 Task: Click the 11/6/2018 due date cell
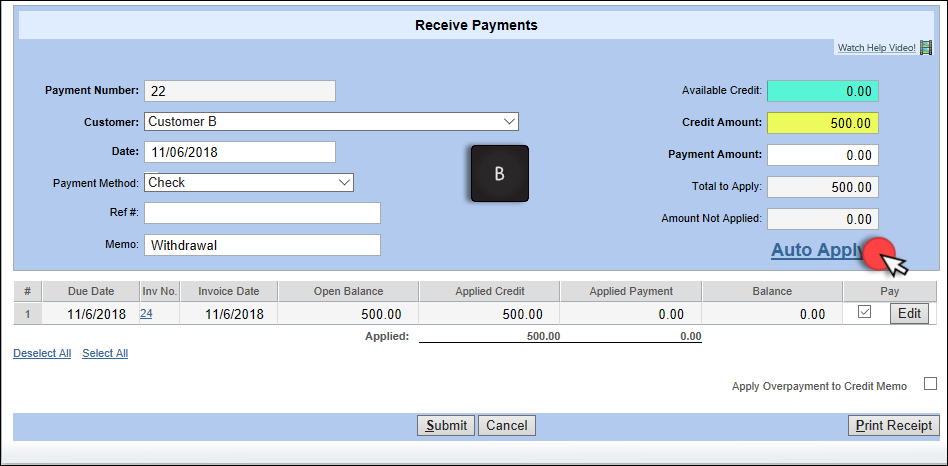[91, 314]
